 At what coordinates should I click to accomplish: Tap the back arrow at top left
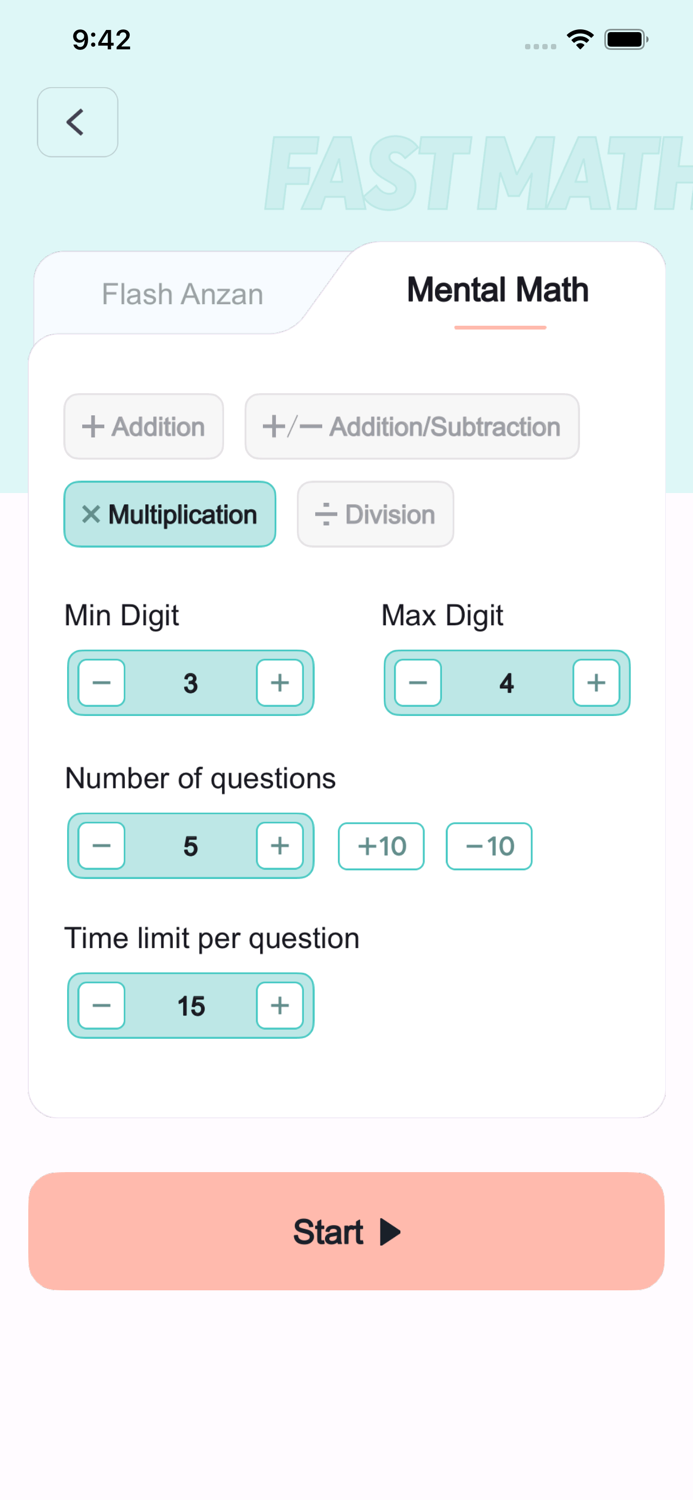click(77, 122)
